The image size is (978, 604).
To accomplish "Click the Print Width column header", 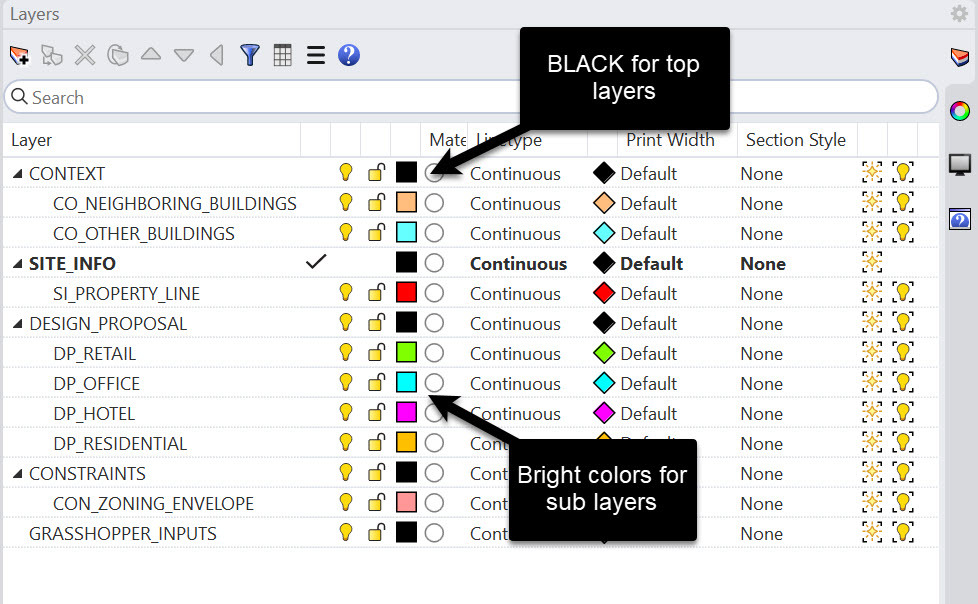I will coord(671,140).
